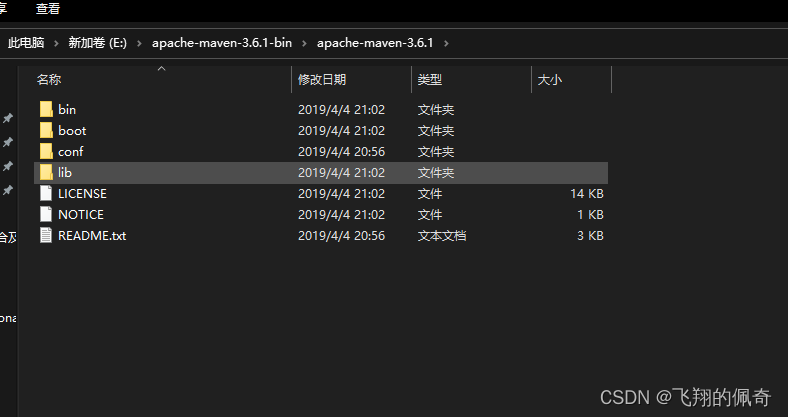The width and height of the screenshot is (788, 417).
Task: Click the modified date of README.txt
Action: point(341,236)
